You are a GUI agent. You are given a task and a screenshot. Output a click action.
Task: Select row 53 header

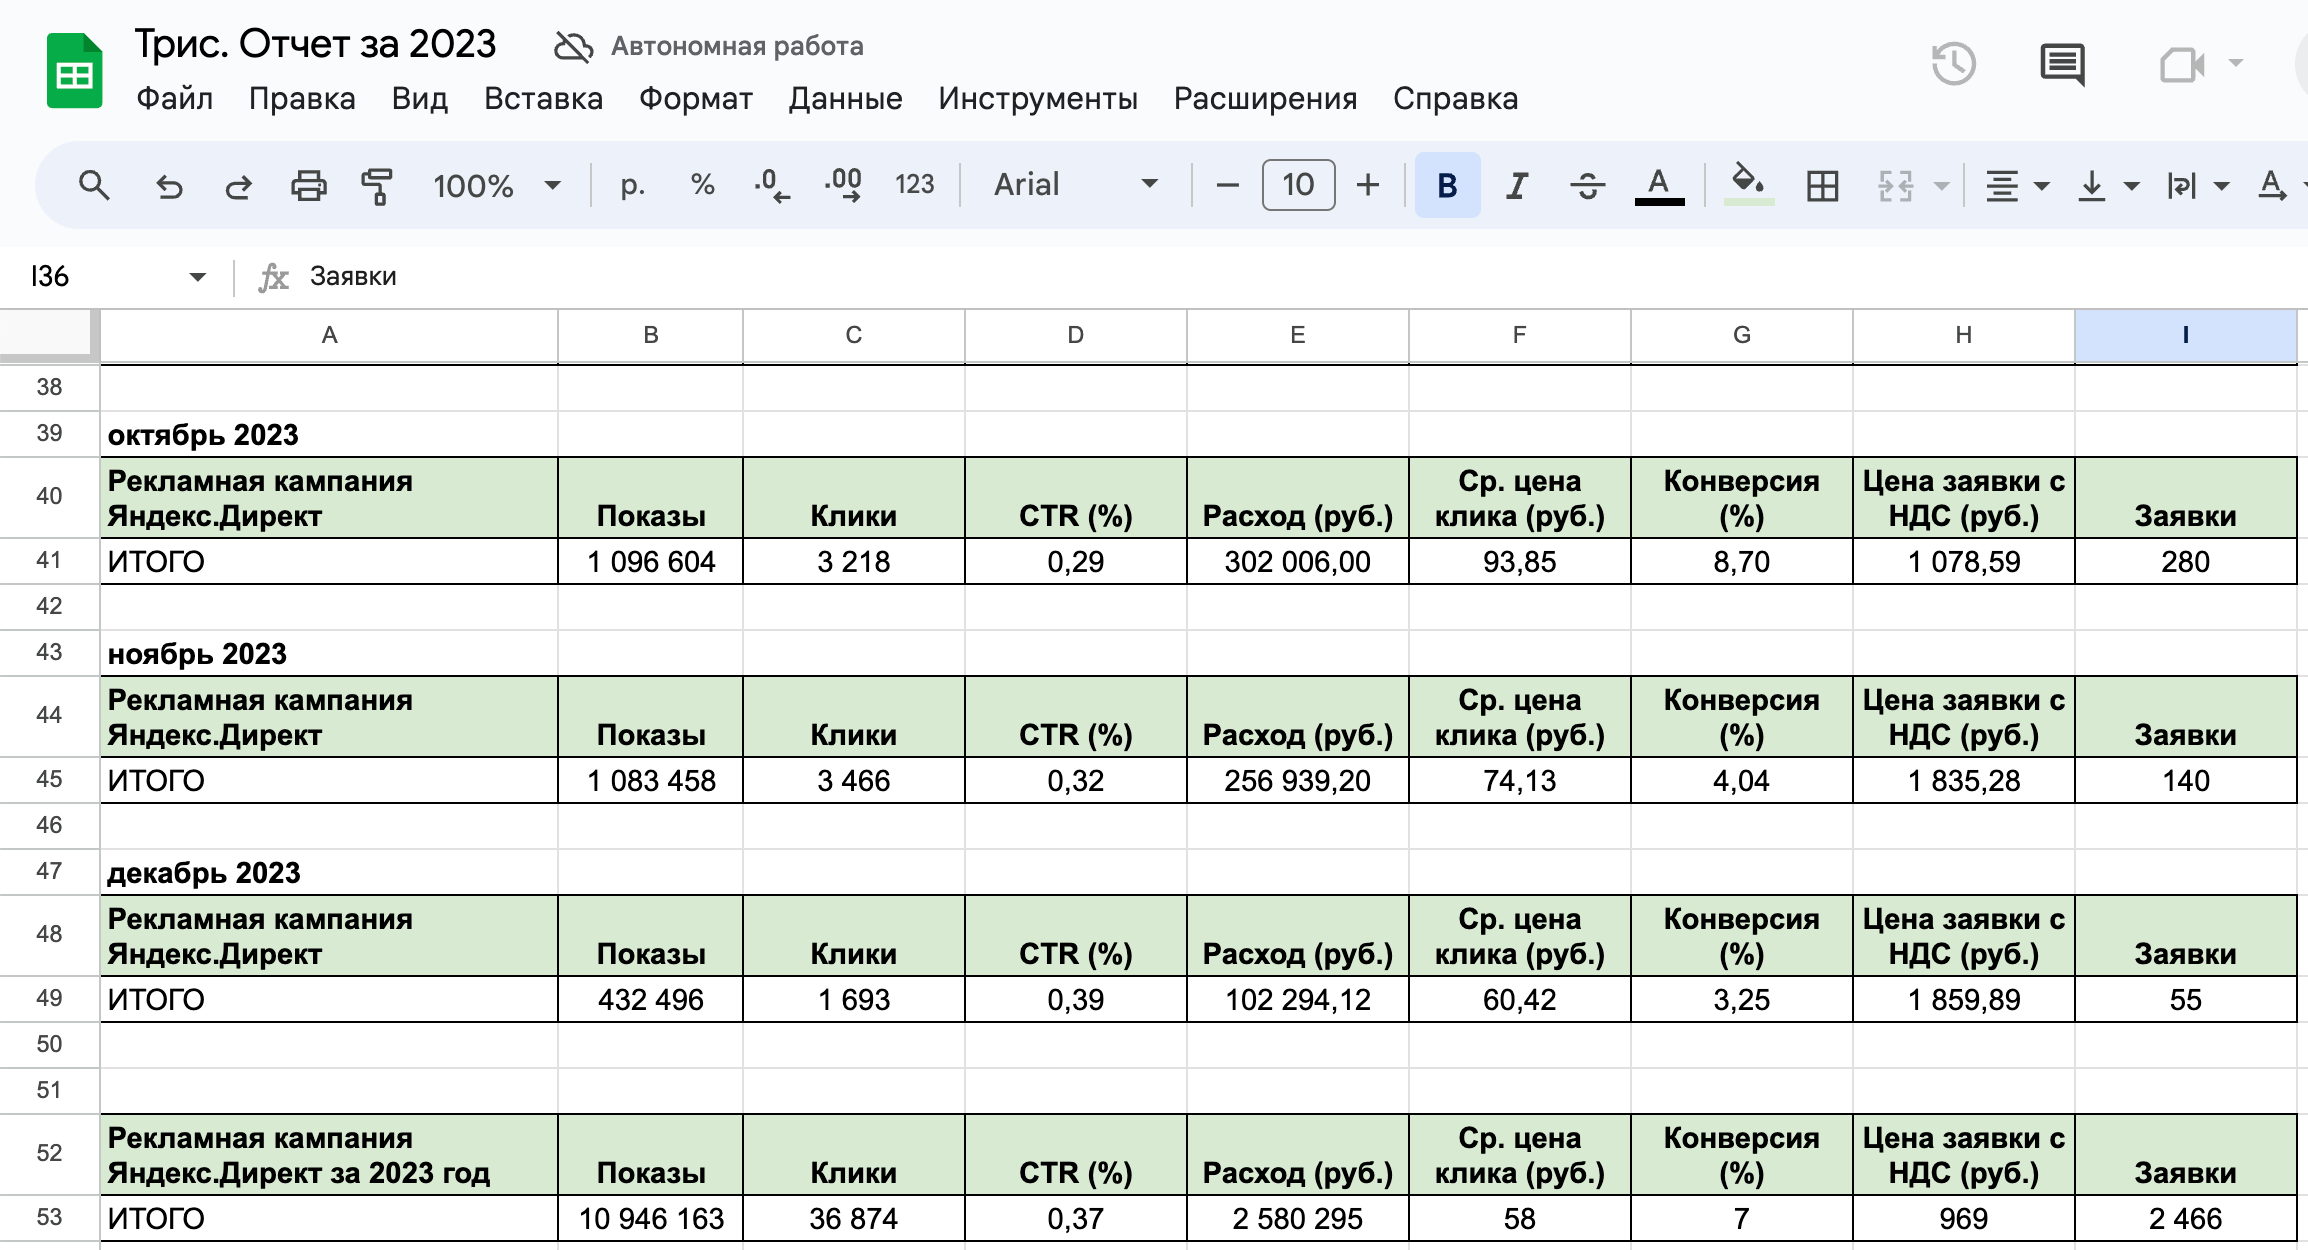(x=49, y=1218)
